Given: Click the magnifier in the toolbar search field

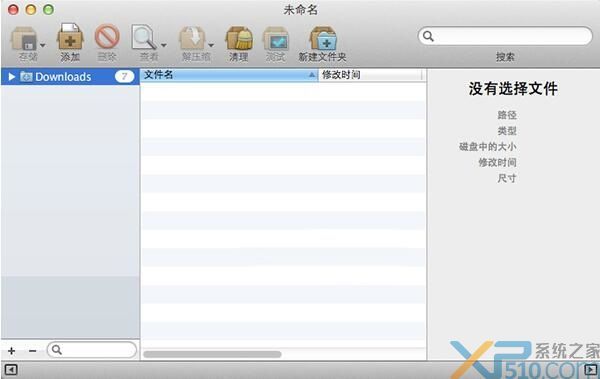Looking at the screenshot, I should pos(428,36).
